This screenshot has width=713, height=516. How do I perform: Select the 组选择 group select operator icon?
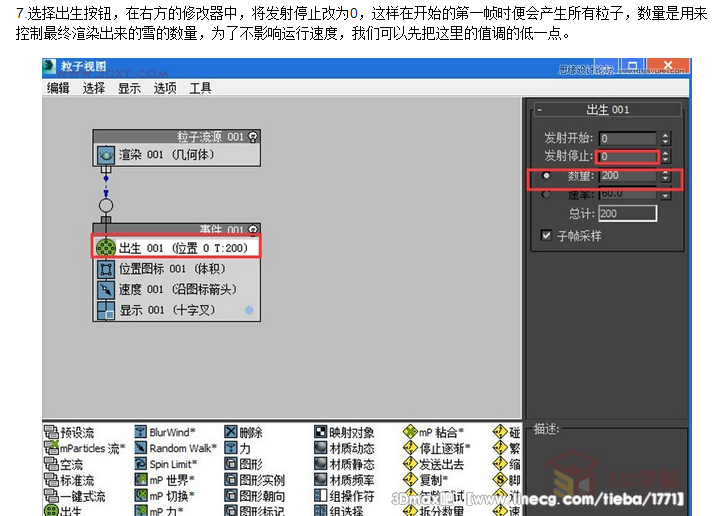point(321,510)
